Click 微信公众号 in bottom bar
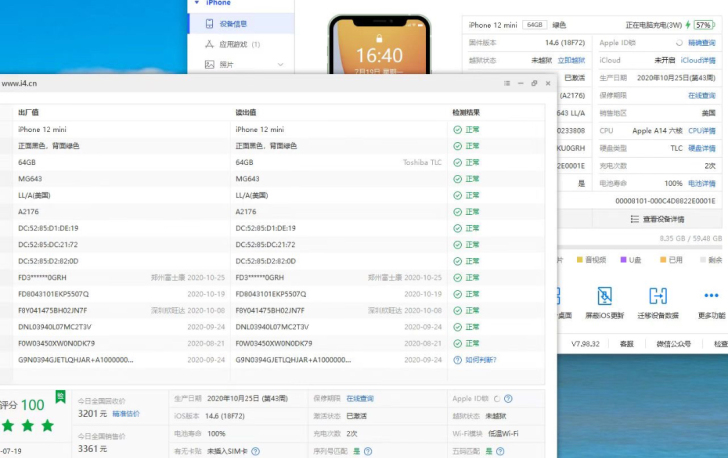This screenshot has height=458, width=728. 673,344
